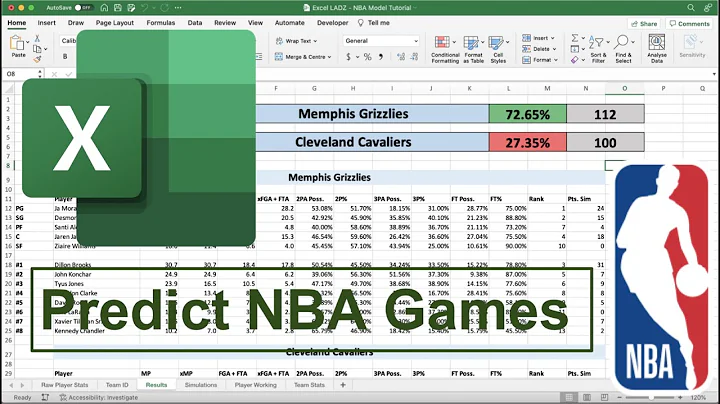This screenshot has width=720, height=404.
Task: Click the Name Box showing O8
Action: point(21,73)
